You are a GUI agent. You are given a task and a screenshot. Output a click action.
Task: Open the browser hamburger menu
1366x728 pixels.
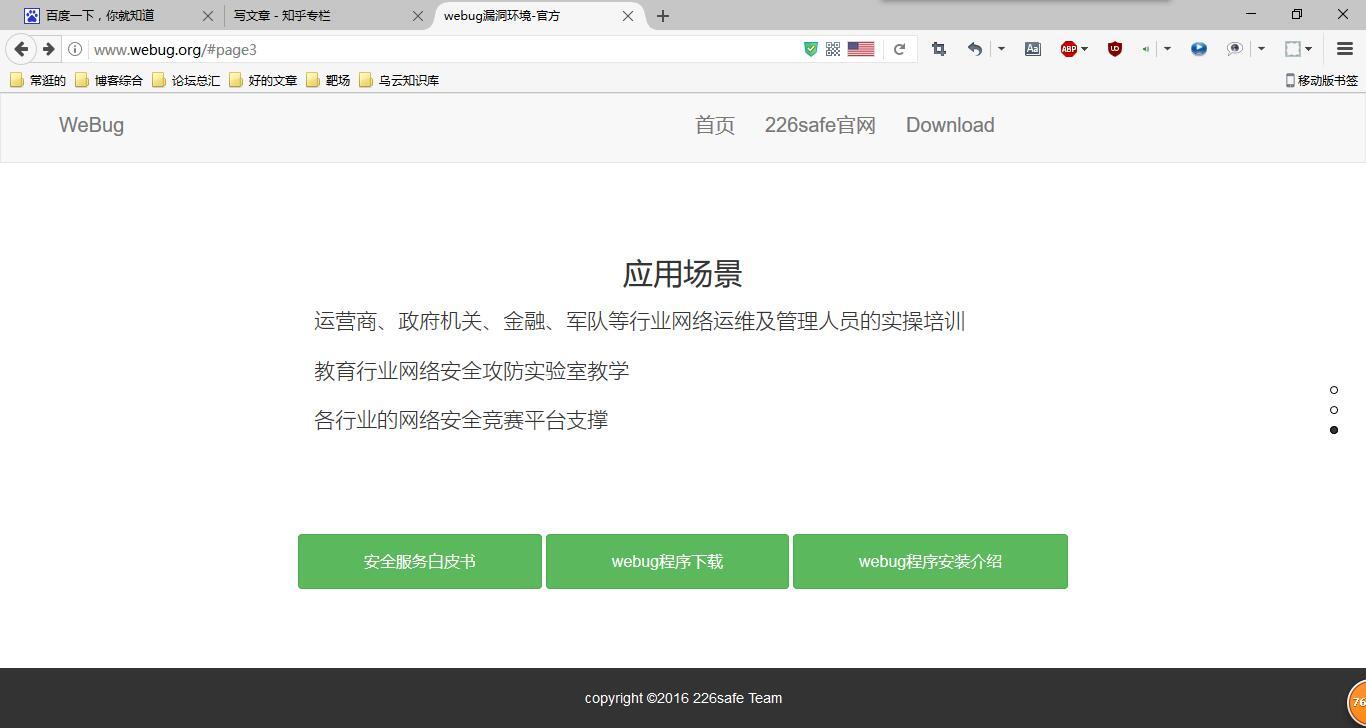point(1344,48)
